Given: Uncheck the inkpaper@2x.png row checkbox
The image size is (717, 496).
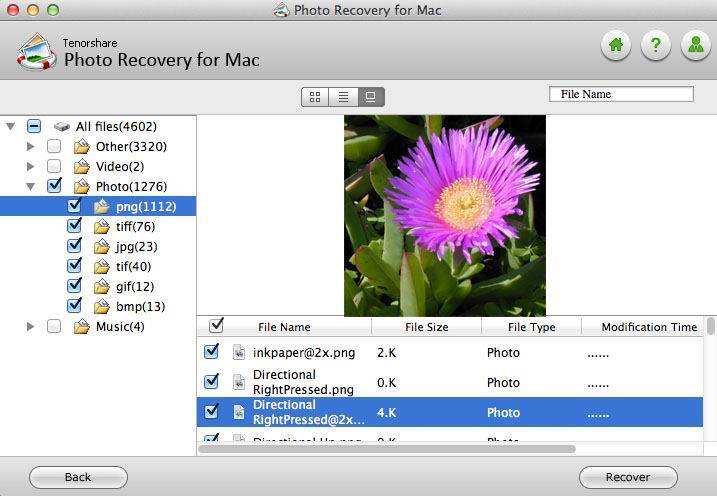Looking at the screenshot, I should tap(211, 352).
